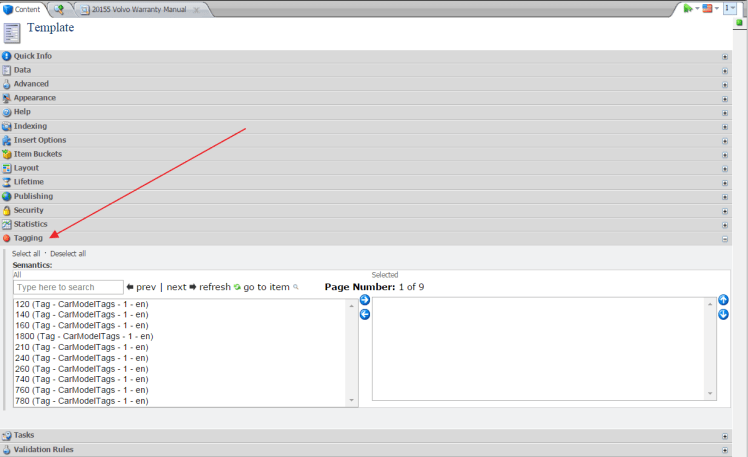Screen dimensions: 748x457
Task: Click the Data section icon
Action: 6,70
